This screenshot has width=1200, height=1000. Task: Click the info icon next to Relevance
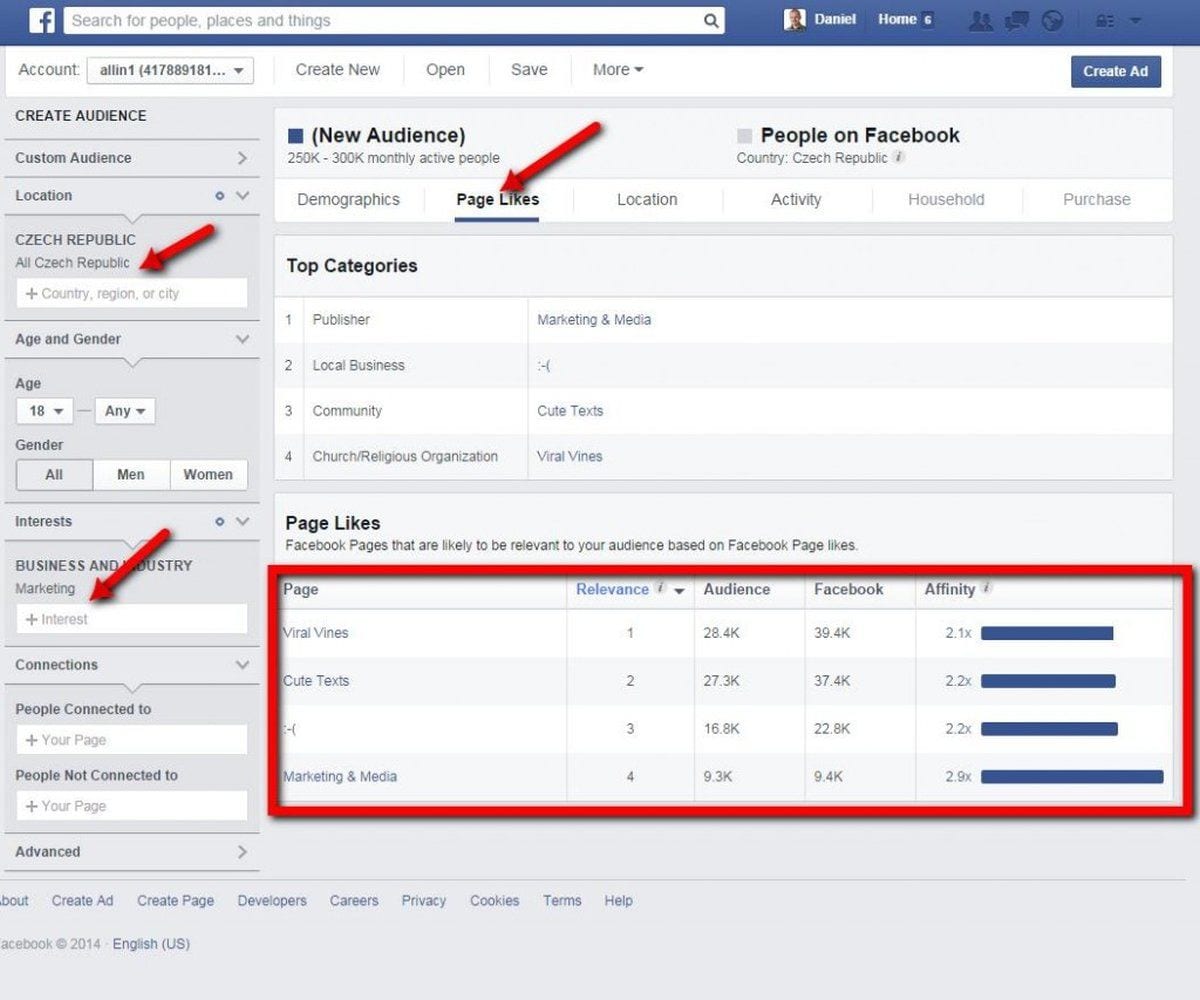pyautogui.click(x=660, y=589)
